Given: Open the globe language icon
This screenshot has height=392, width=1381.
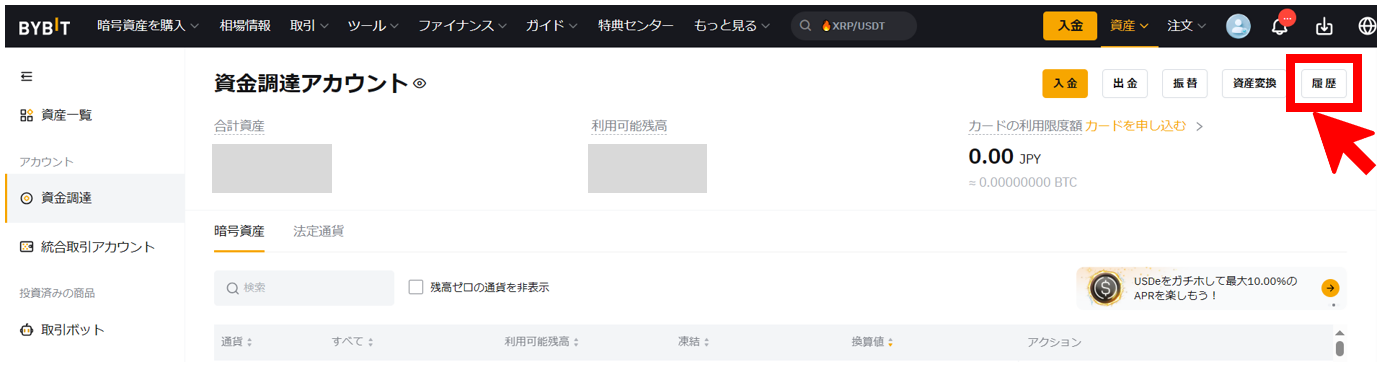Looking at the screenshot, I should tap(1367, 26).
